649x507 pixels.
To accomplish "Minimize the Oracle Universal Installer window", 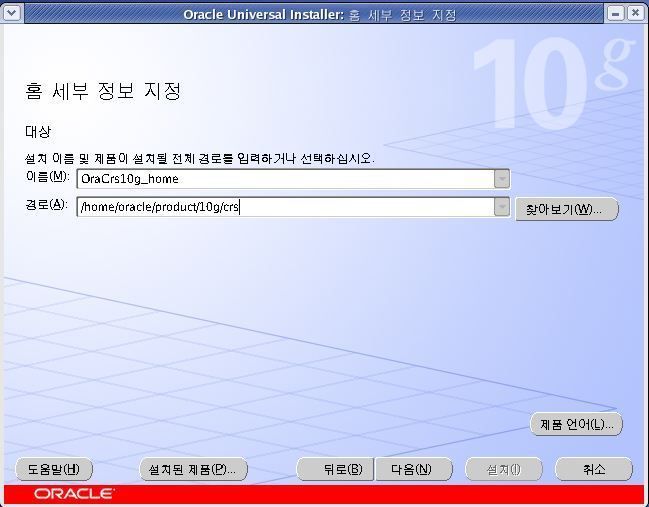I will pos(615,13).
